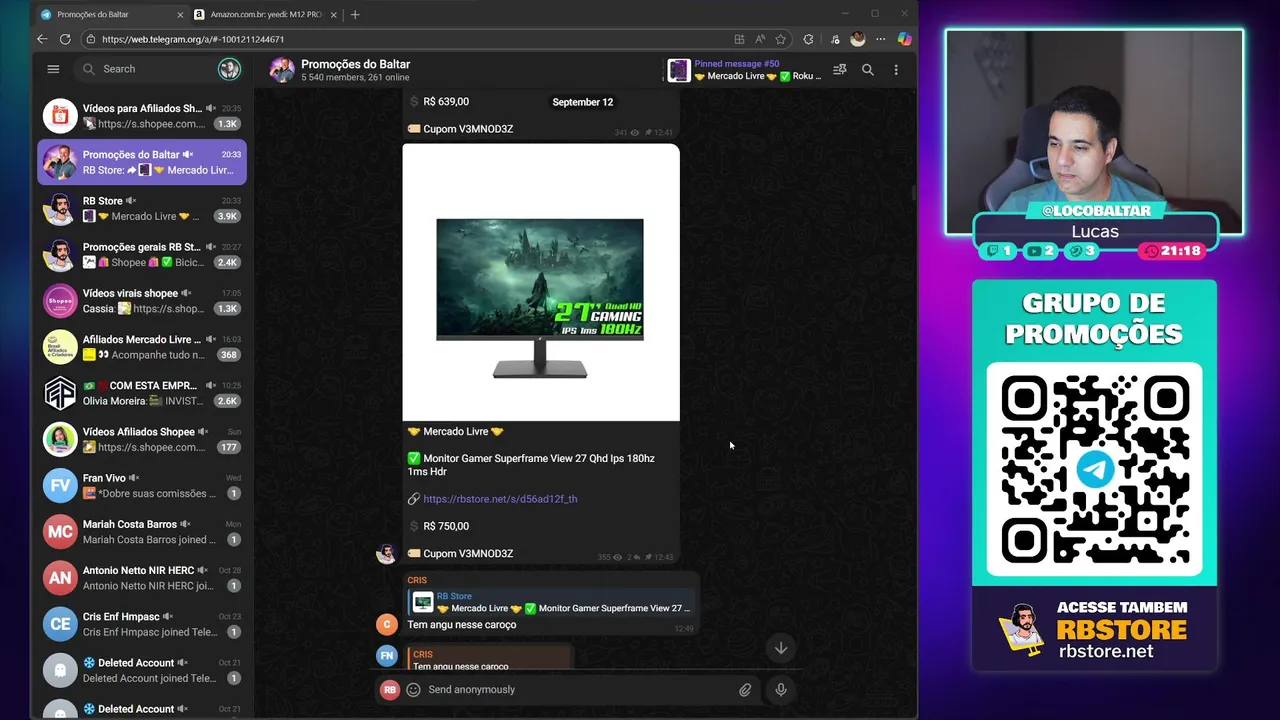
Task: Click the September 12 date label
Action: point(583,102)
